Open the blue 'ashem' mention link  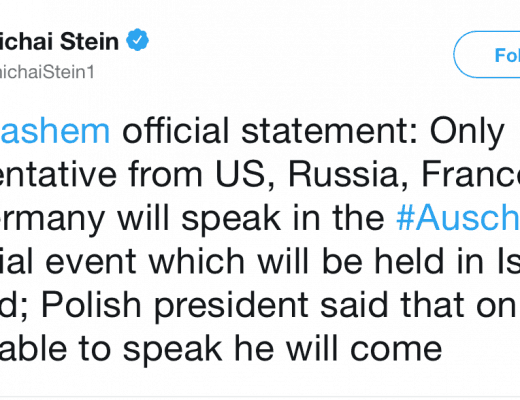55,131
